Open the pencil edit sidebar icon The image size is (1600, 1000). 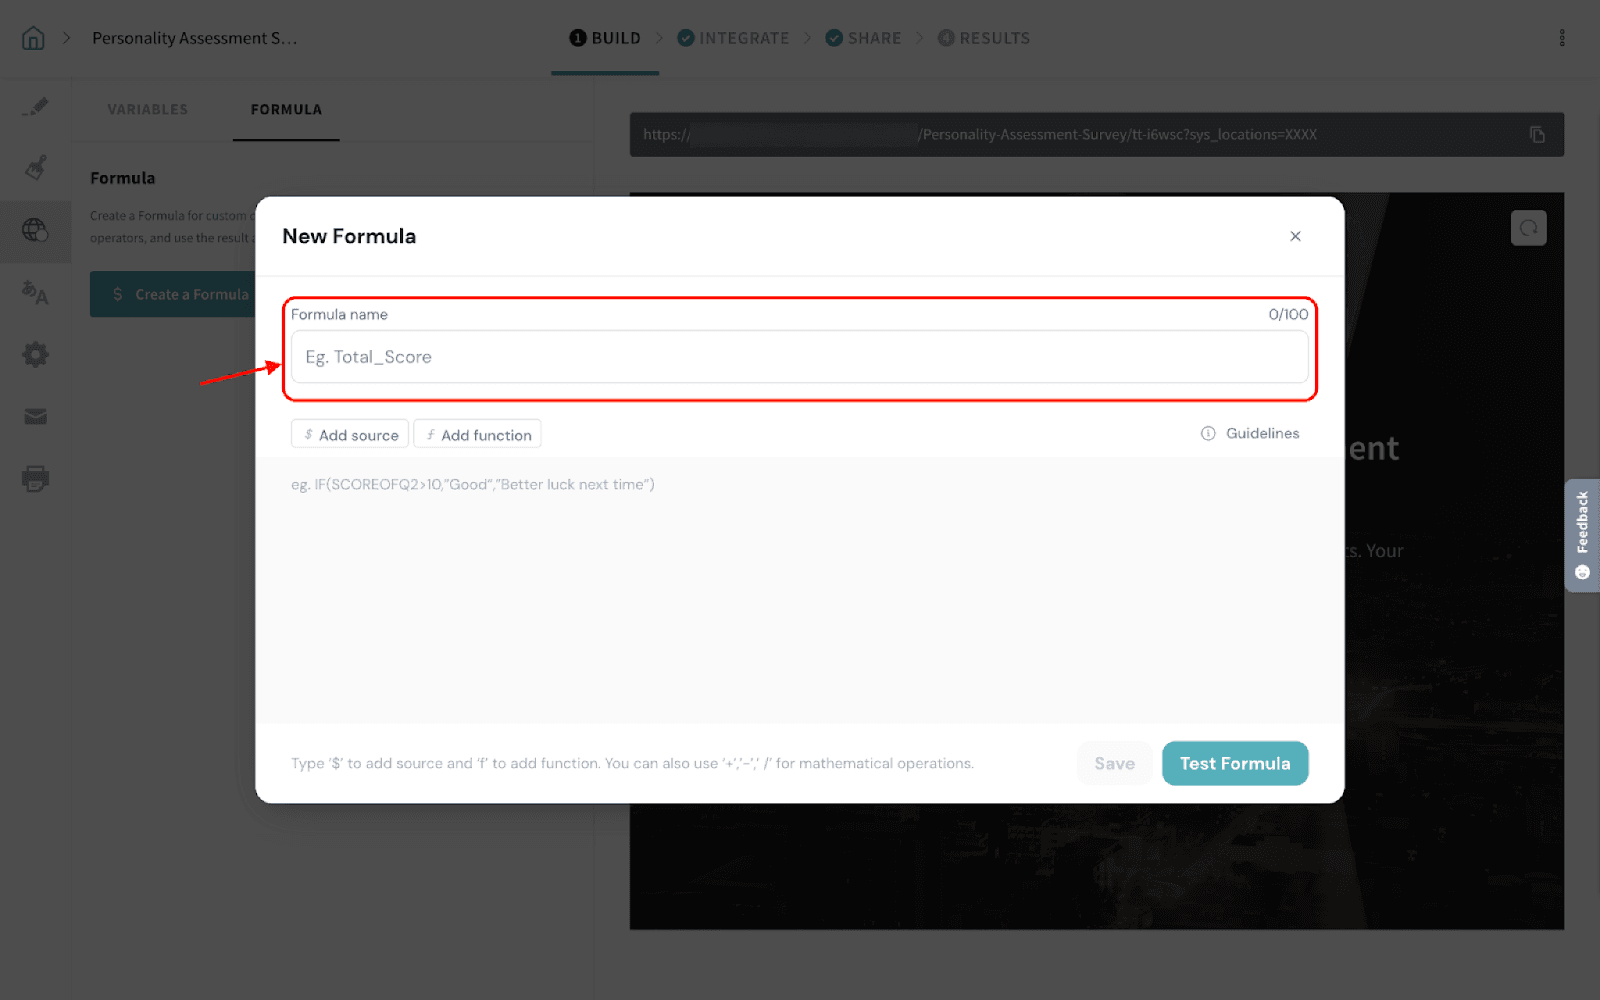point(35,106)
